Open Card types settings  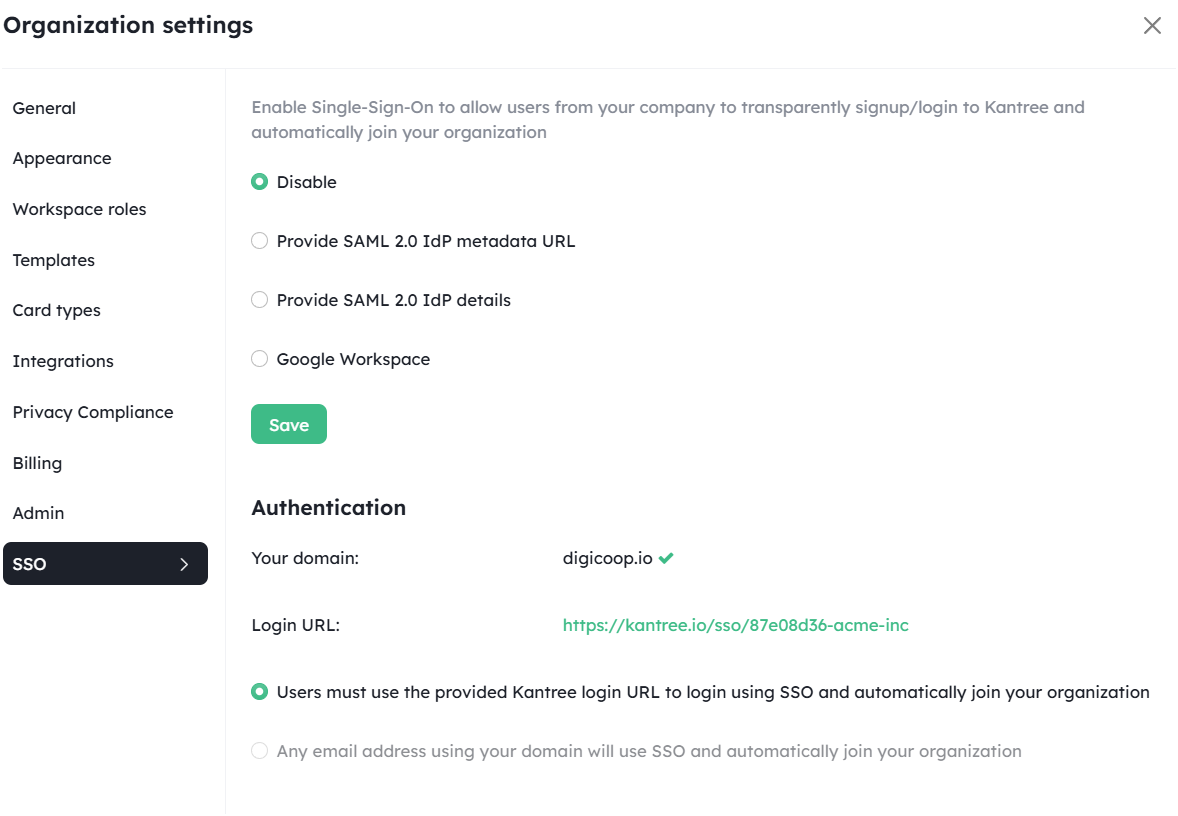click(56, 310)
